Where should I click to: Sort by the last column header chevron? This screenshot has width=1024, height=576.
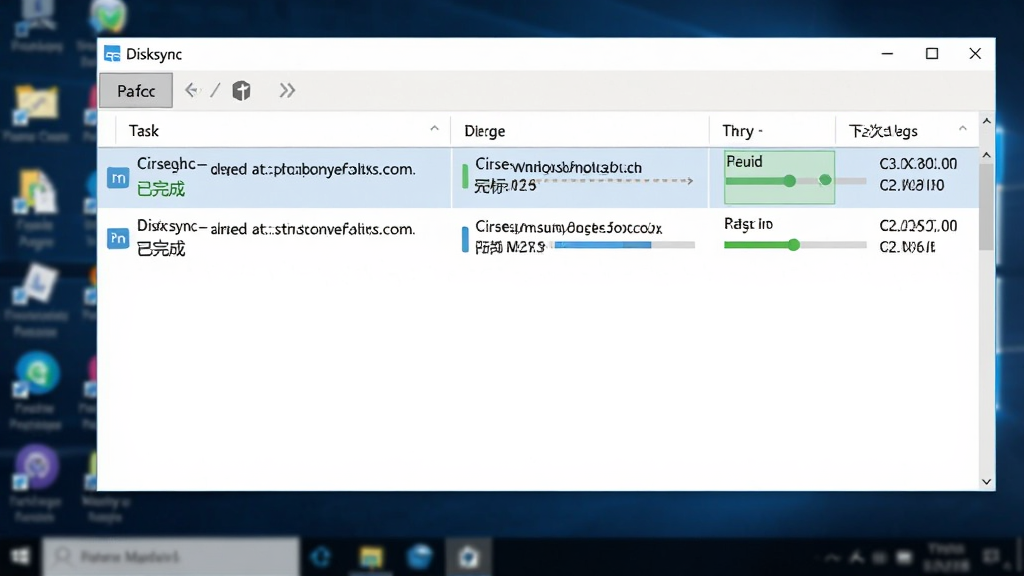pos(963,129)
